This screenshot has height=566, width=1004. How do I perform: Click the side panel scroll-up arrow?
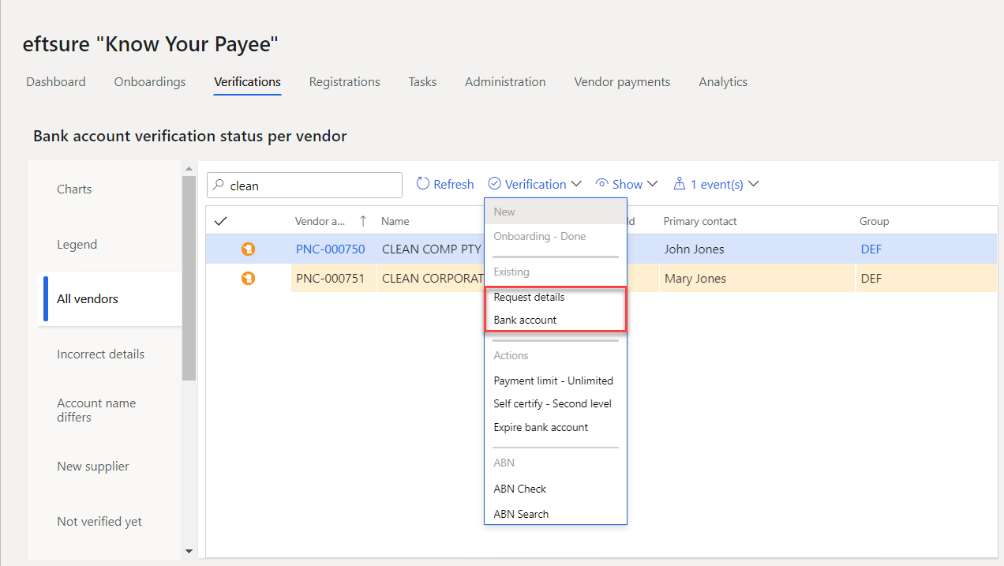pos(189,168)
